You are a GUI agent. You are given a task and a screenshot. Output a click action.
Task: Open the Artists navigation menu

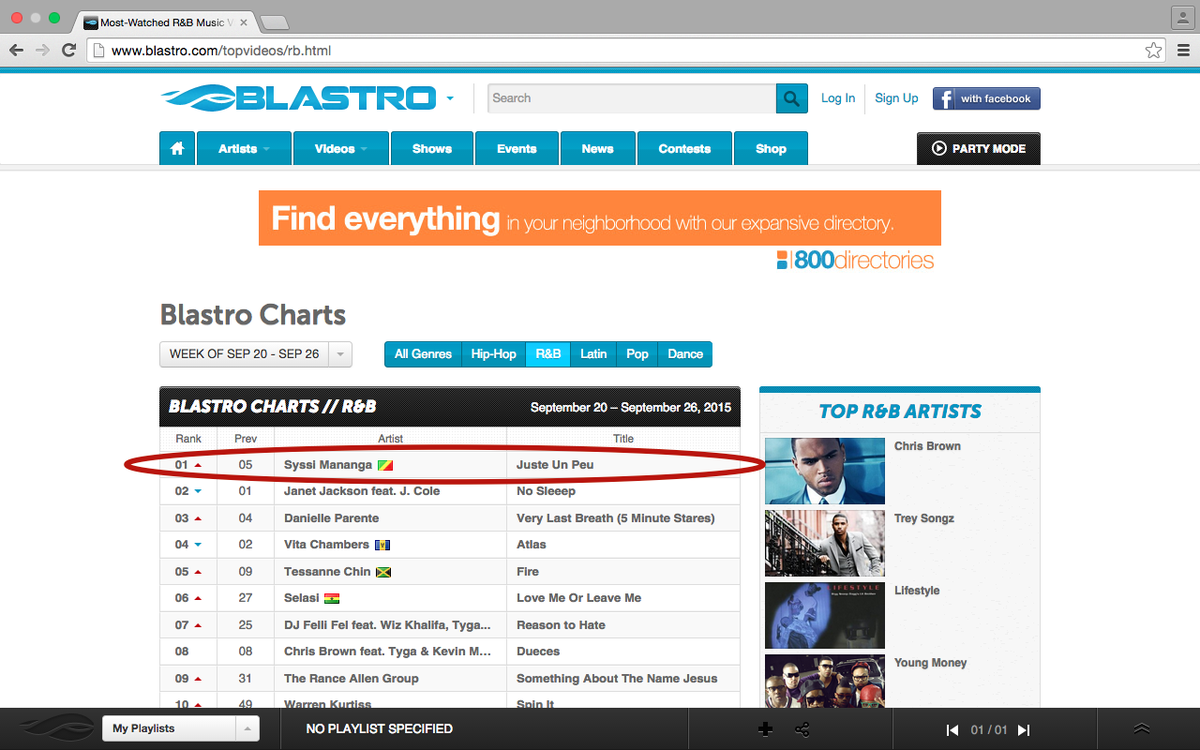tap(244, 148)
